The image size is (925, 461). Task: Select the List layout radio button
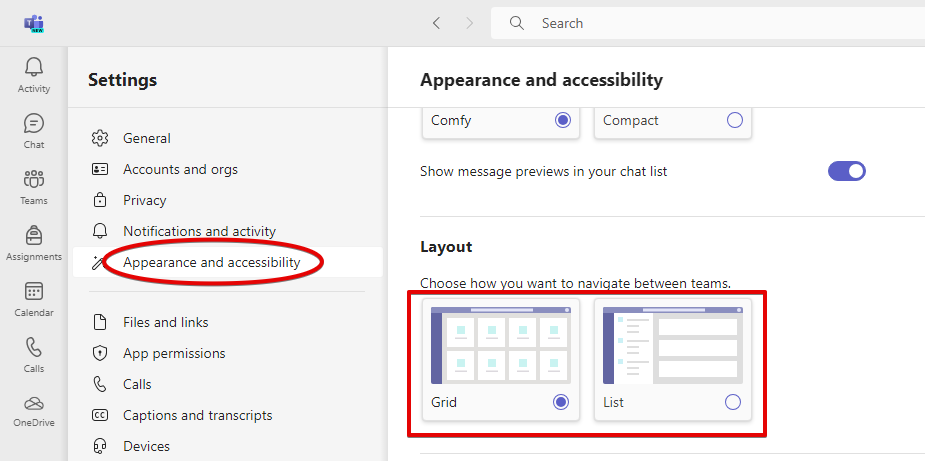tap(733, 402)
